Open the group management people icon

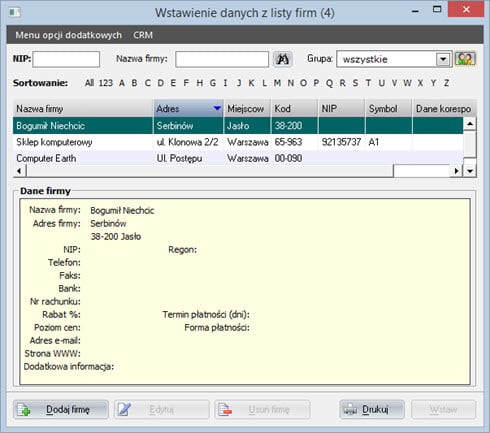[465, 59]
